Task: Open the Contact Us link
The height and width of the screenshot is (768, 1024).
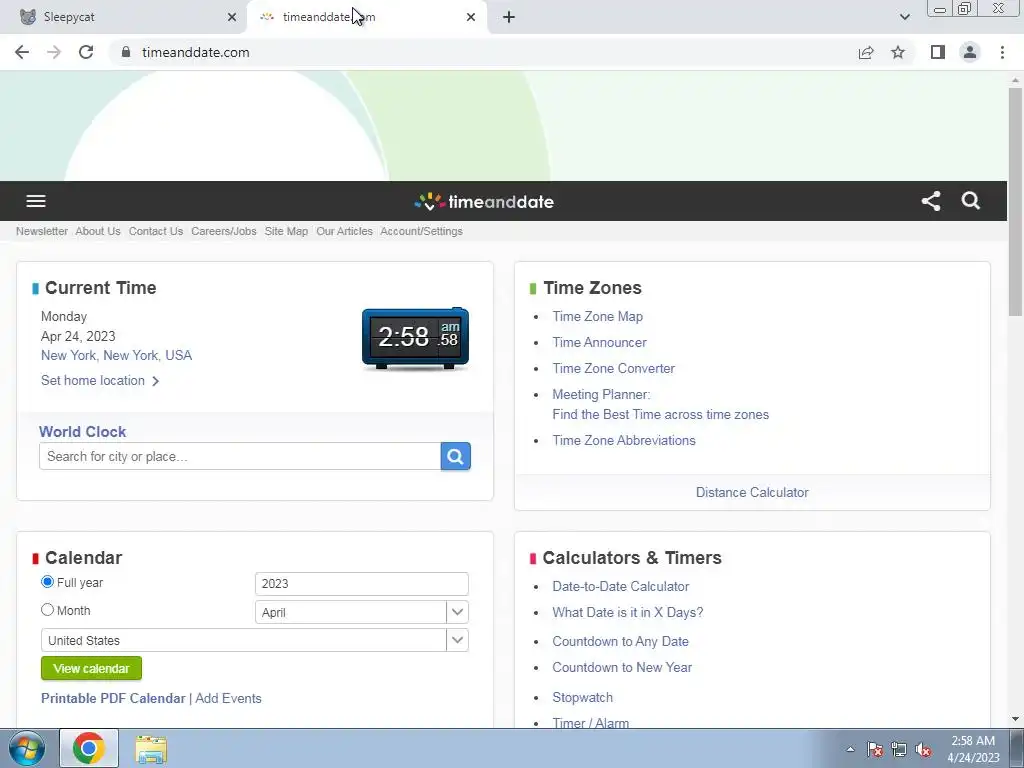Action: pyautogui.click(x=156, y=231)
